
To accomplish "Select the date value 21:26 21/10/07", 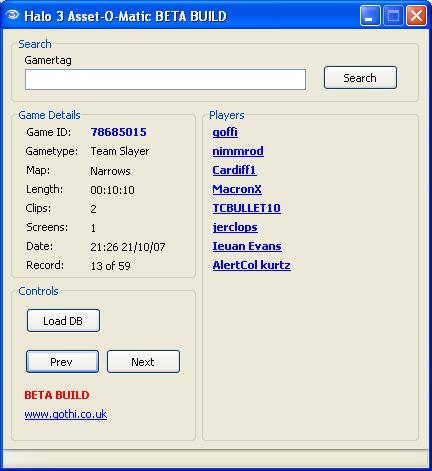I will pyautogui.click(x=128, y=247).
